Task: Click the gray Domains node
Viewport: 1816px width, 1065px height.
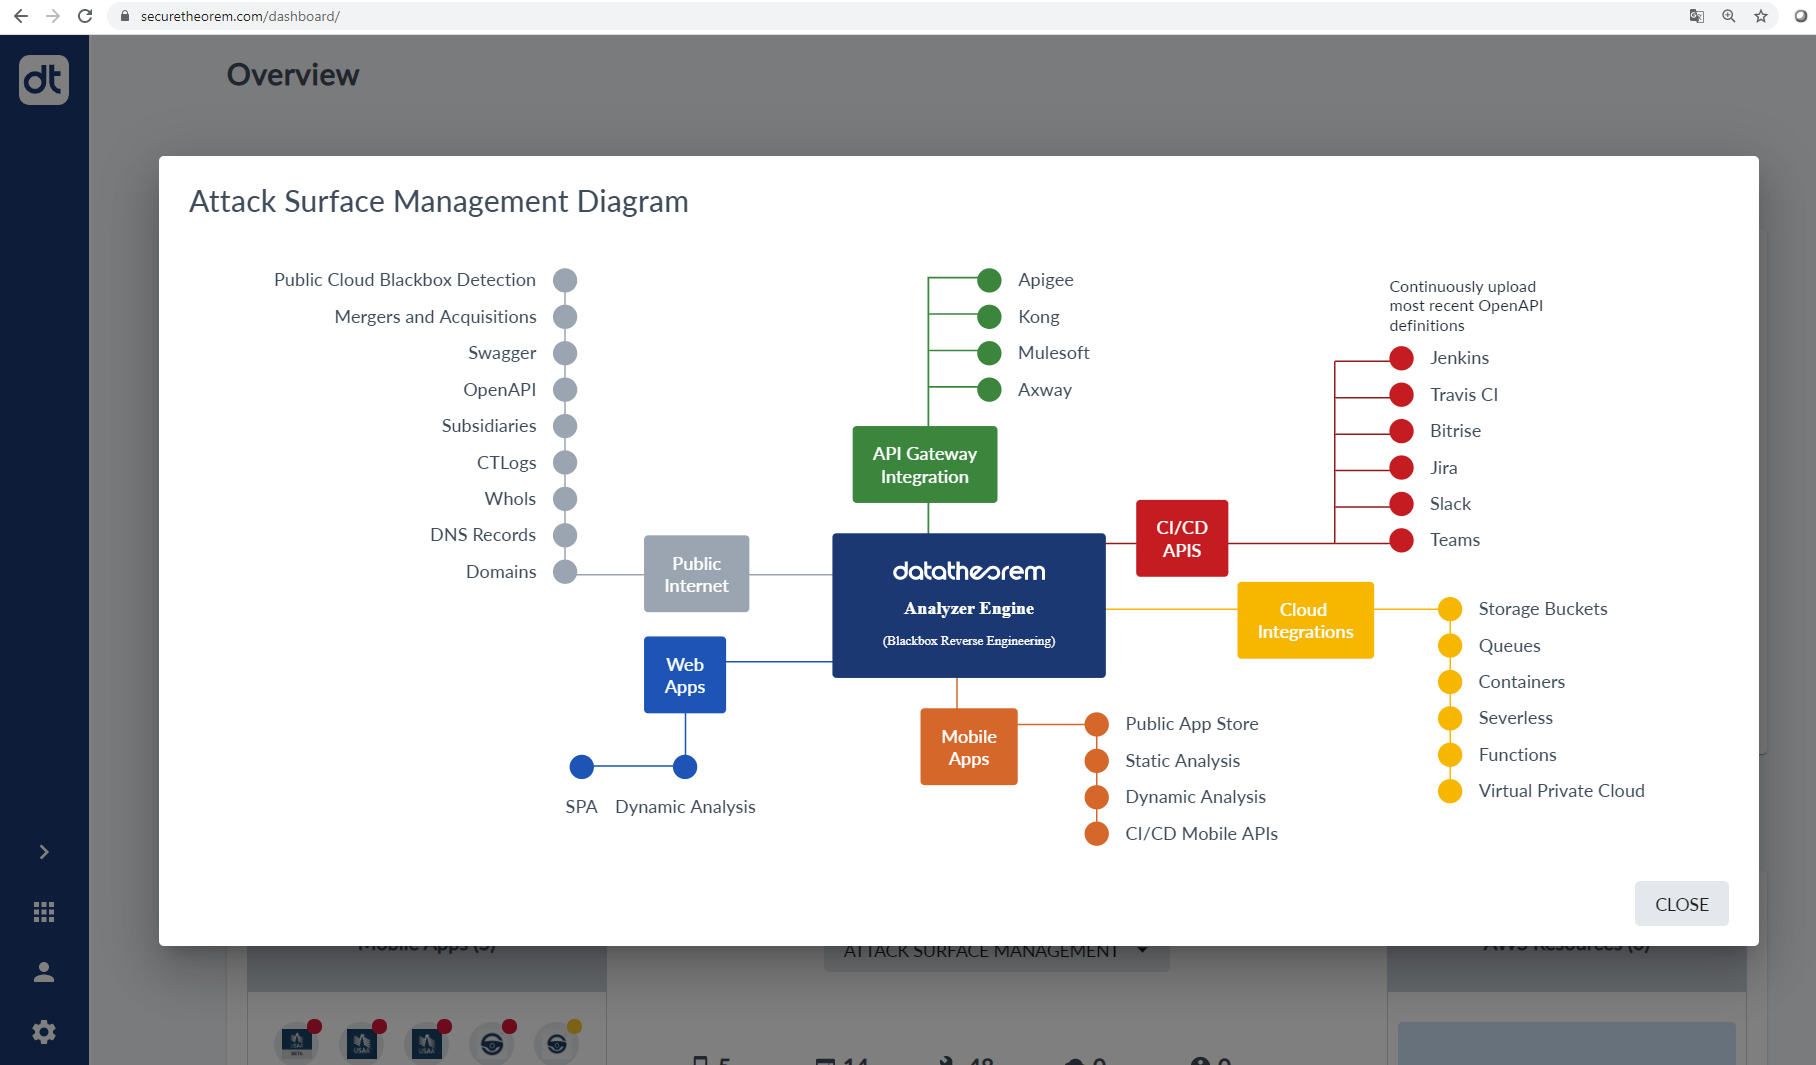Action: tap(565, 572)
